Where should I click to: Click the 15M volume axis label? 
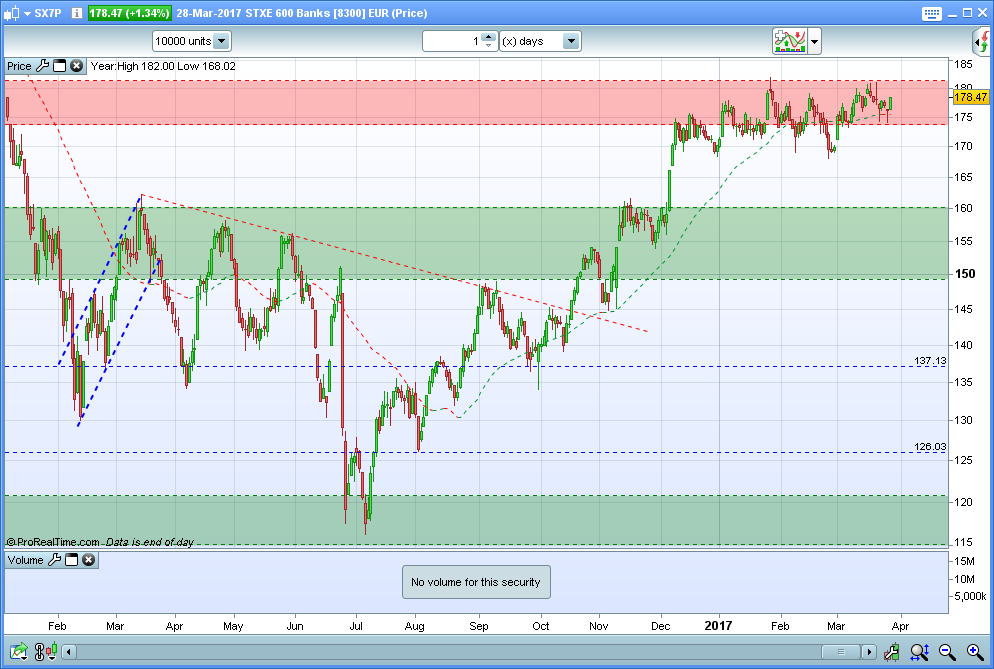coord(964,561)
